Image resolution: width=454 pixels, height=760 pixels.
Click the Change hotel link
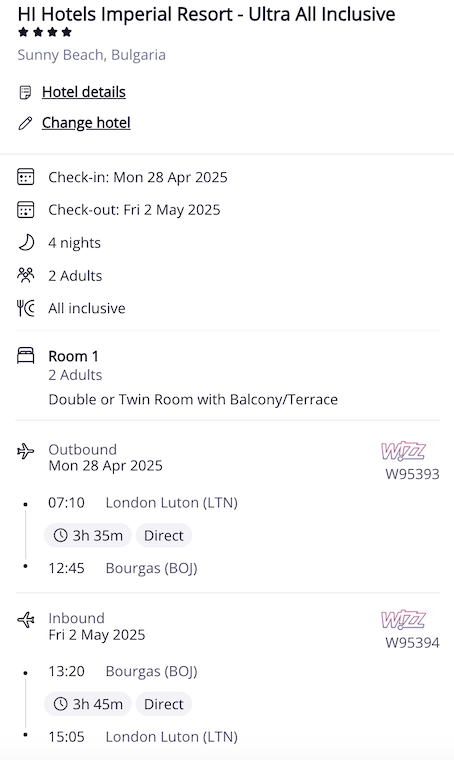(86, 123)
